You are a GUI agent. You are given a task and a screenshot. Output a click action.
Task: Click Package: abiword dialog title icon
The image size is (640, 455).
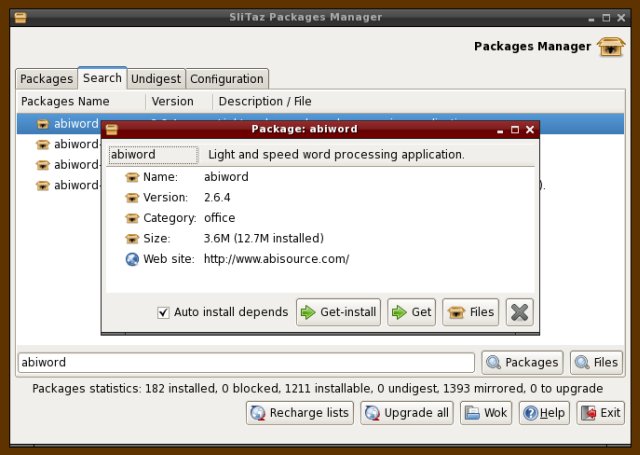point(111,129)
